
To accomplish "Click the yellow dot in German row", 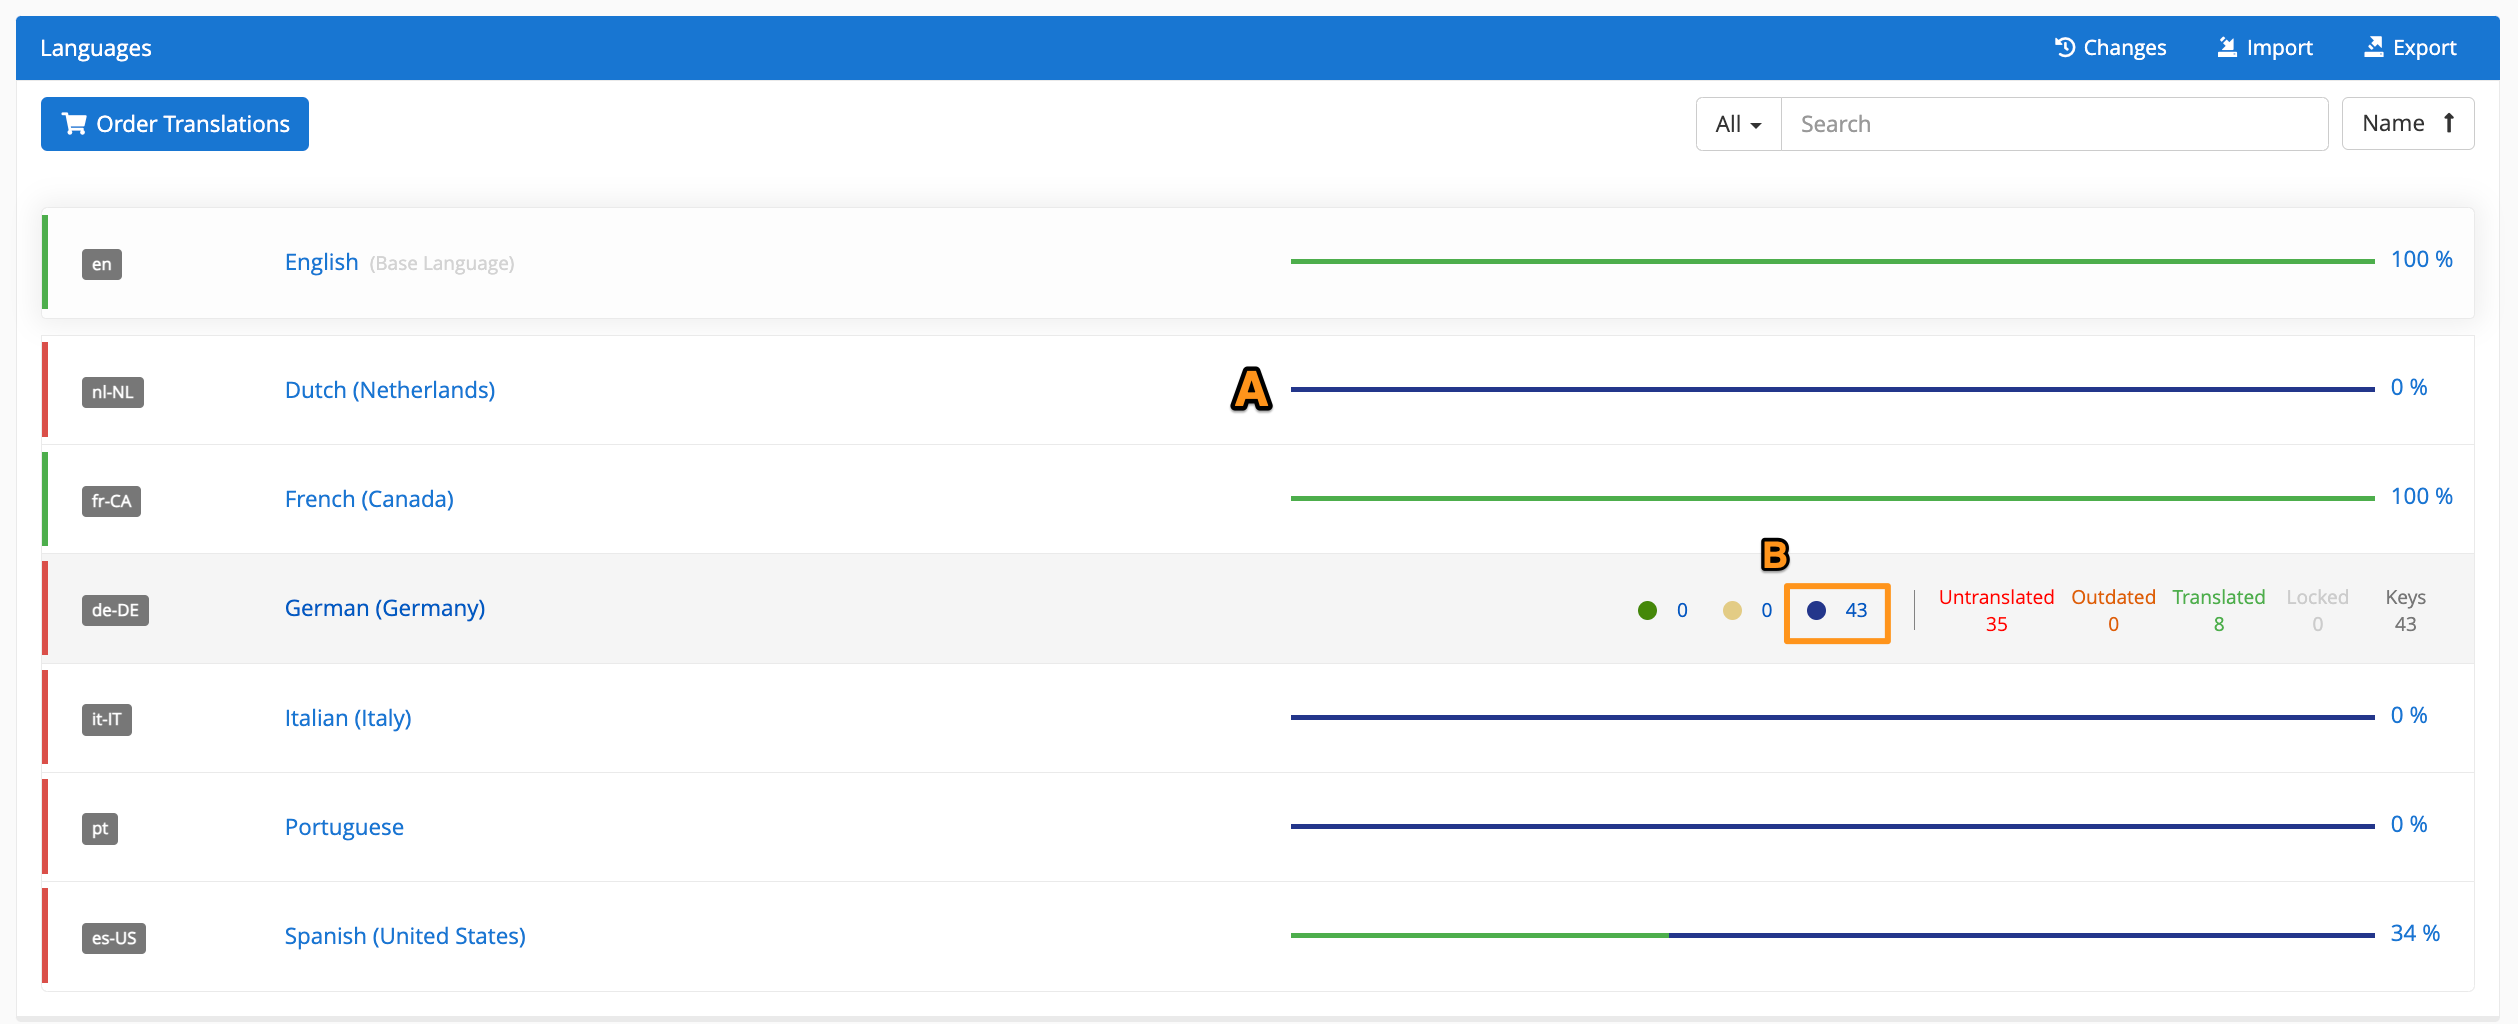I will pyautogui.click(x=1733, y=610).
